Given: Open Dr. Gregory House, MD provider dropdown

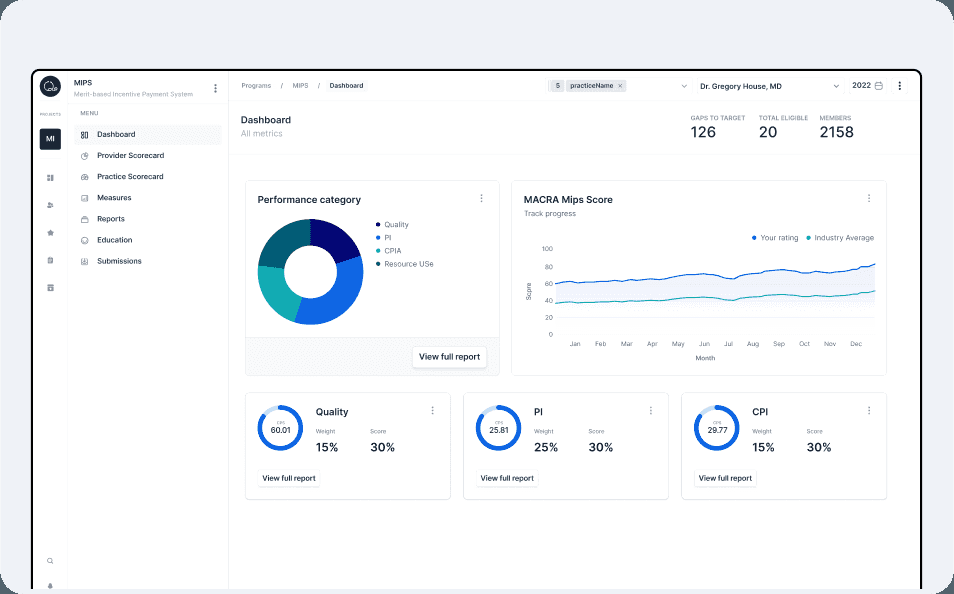Looking at the screenshot, I should pyautogui.click(x=769, y=86).
